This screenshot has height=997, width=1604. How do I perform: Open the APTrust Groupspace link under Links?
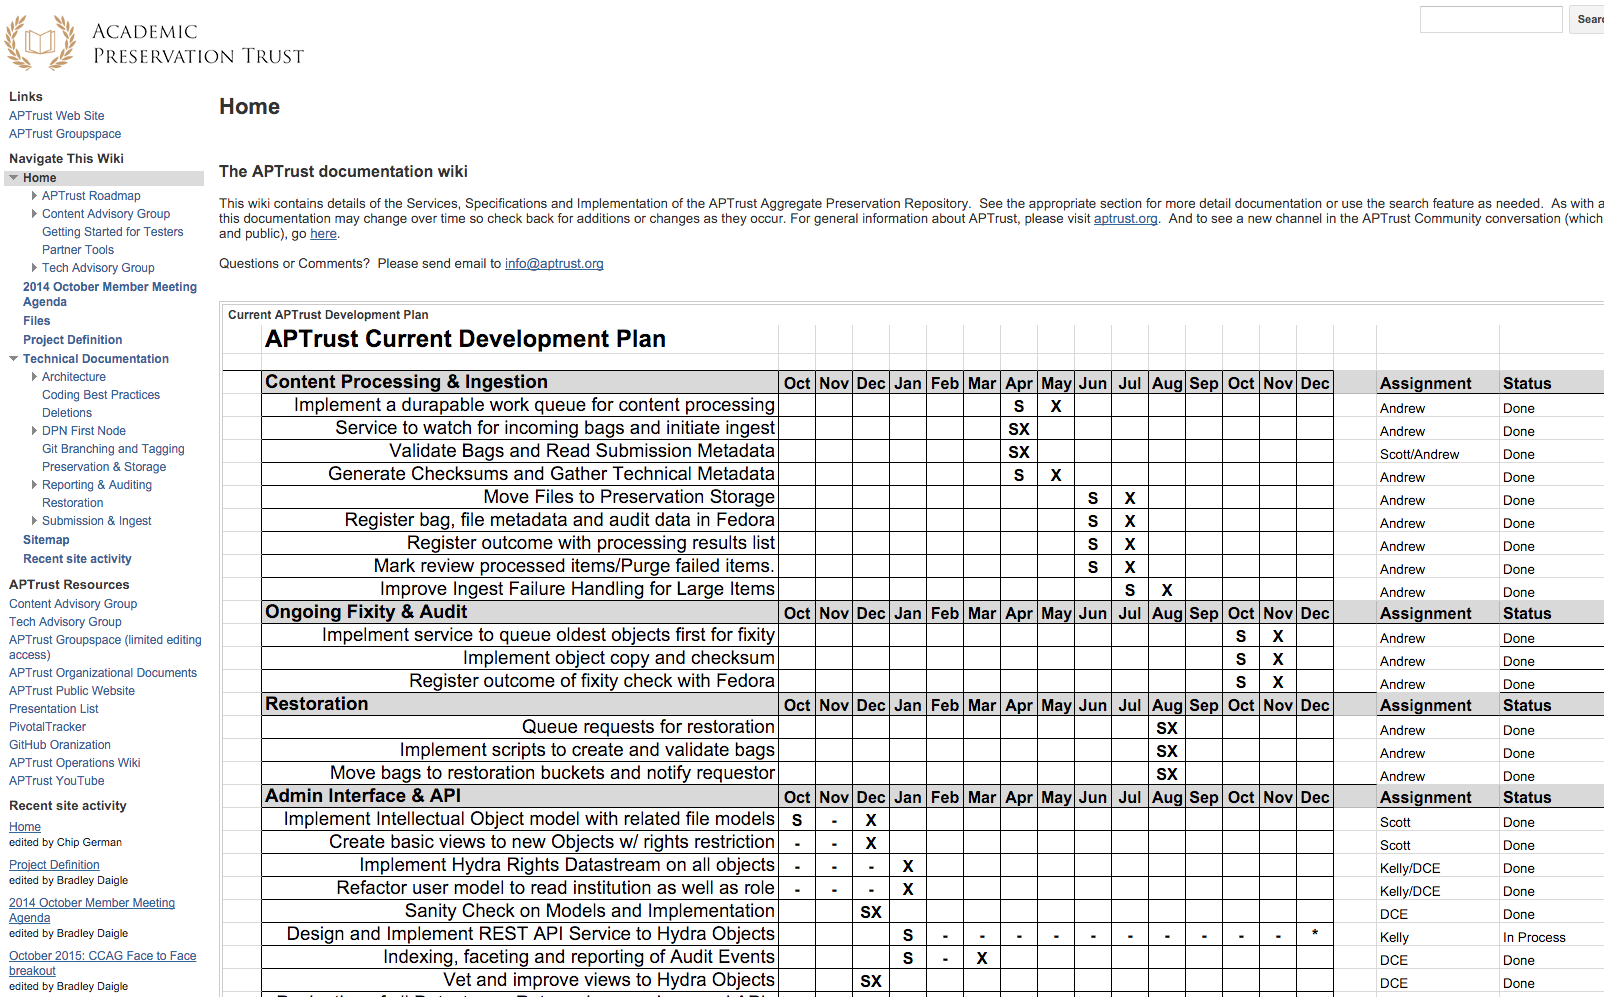[x=65, y=134]
